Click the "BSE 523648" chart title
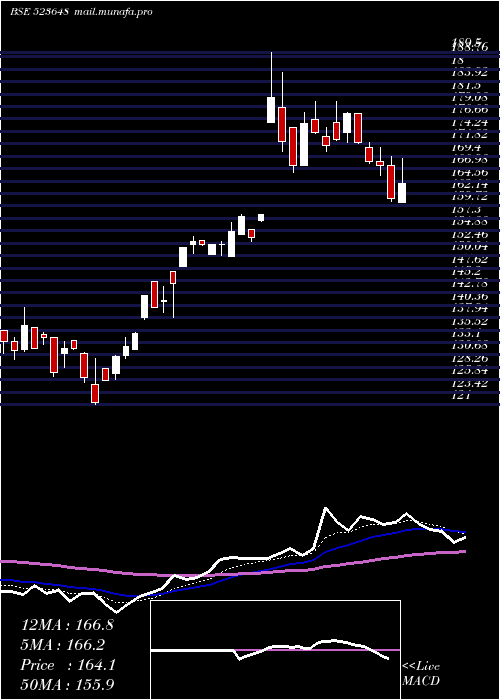 tap(39, 12)
